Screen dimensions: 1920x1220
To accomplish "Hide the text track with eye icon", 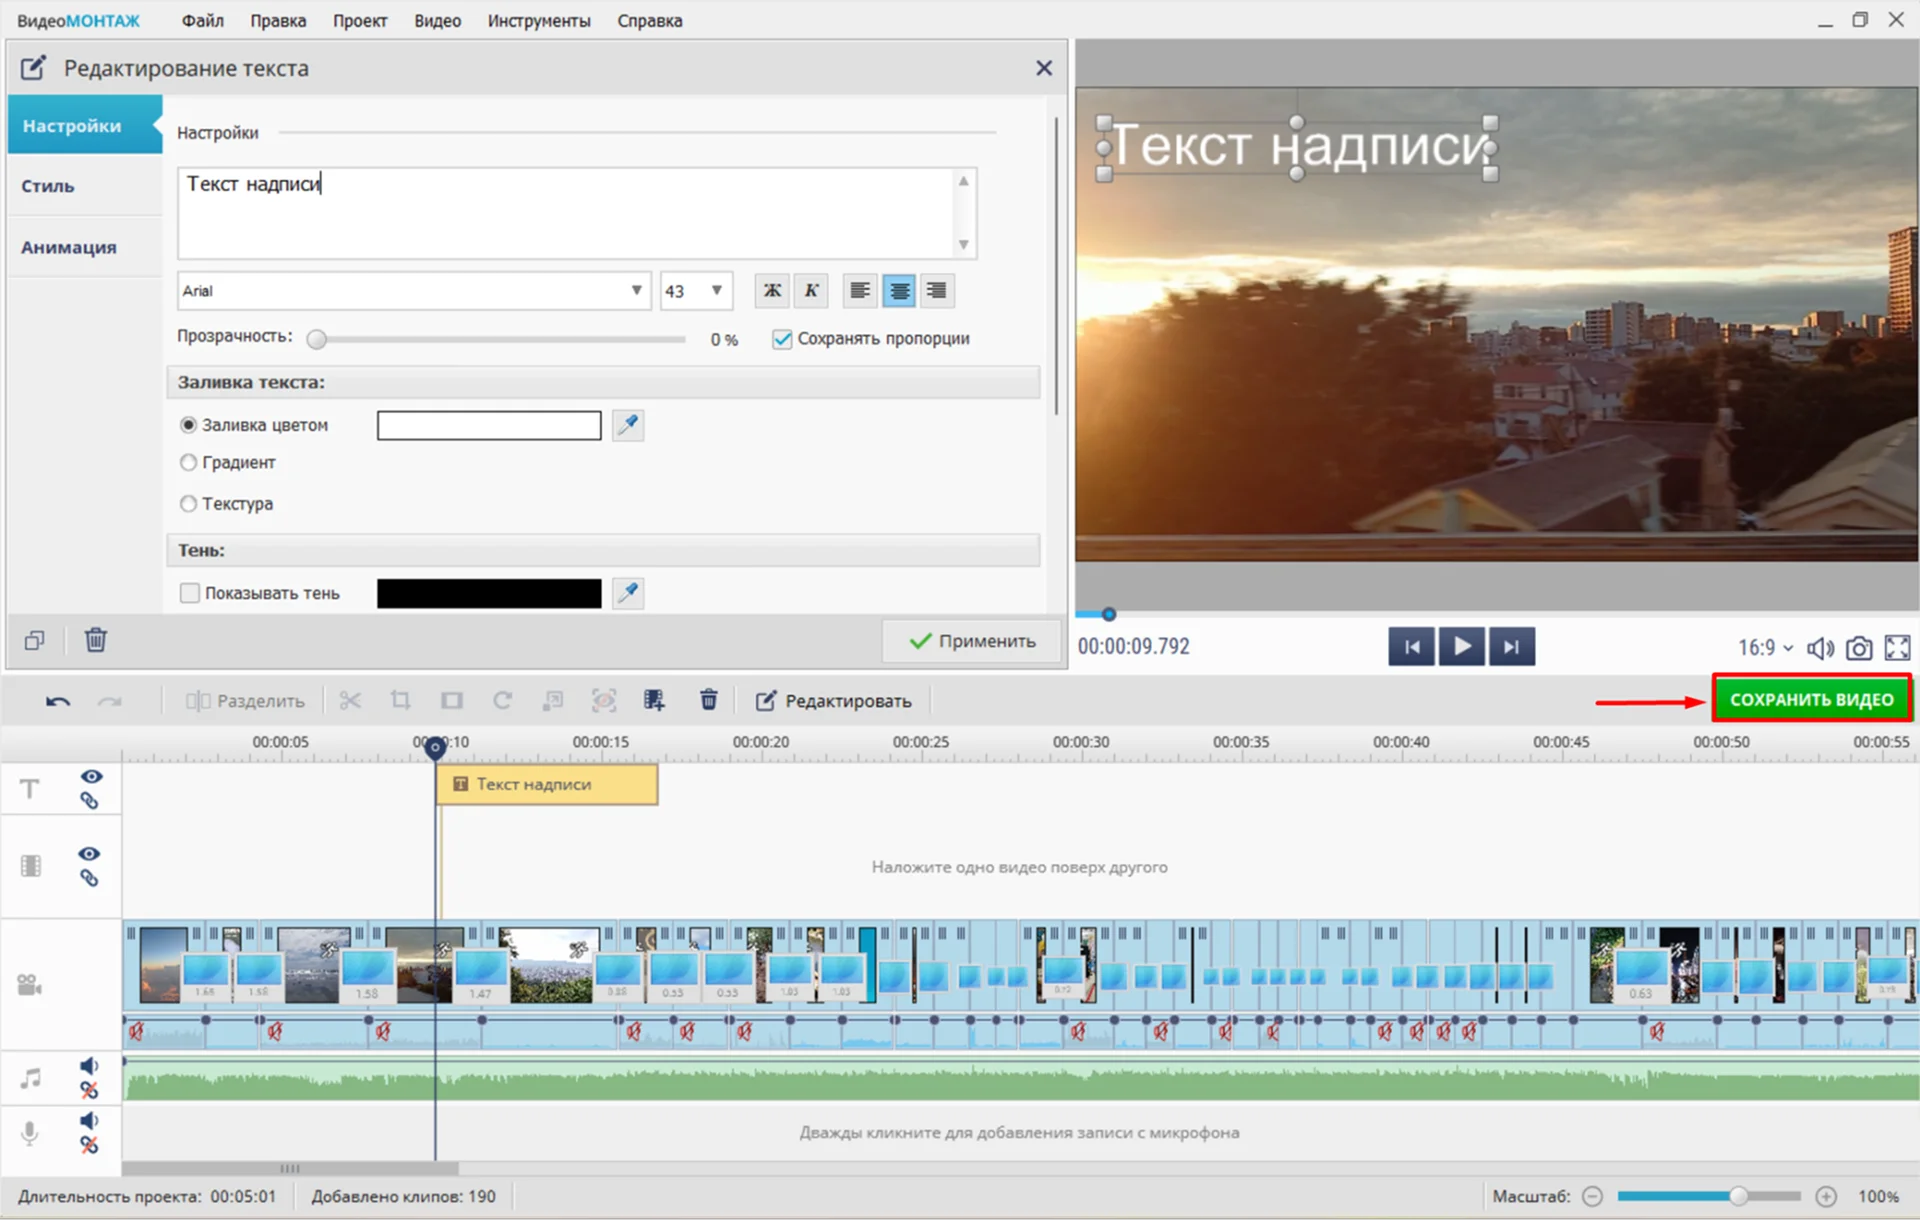I will (x=91, y=777).
